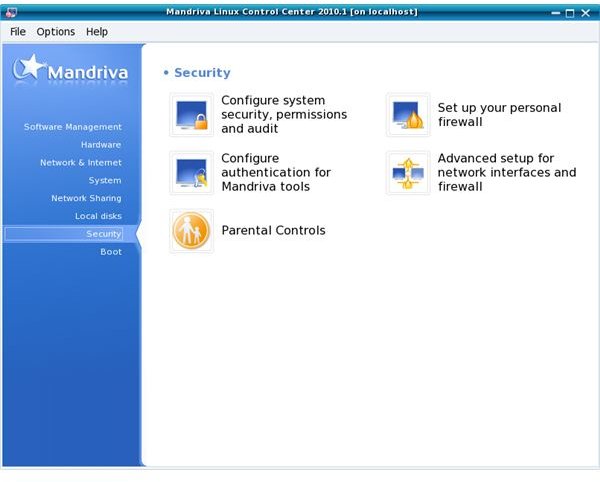This screenshot has height=482, width=600.
Task: Open the Boot section
Action: (111, 252)
